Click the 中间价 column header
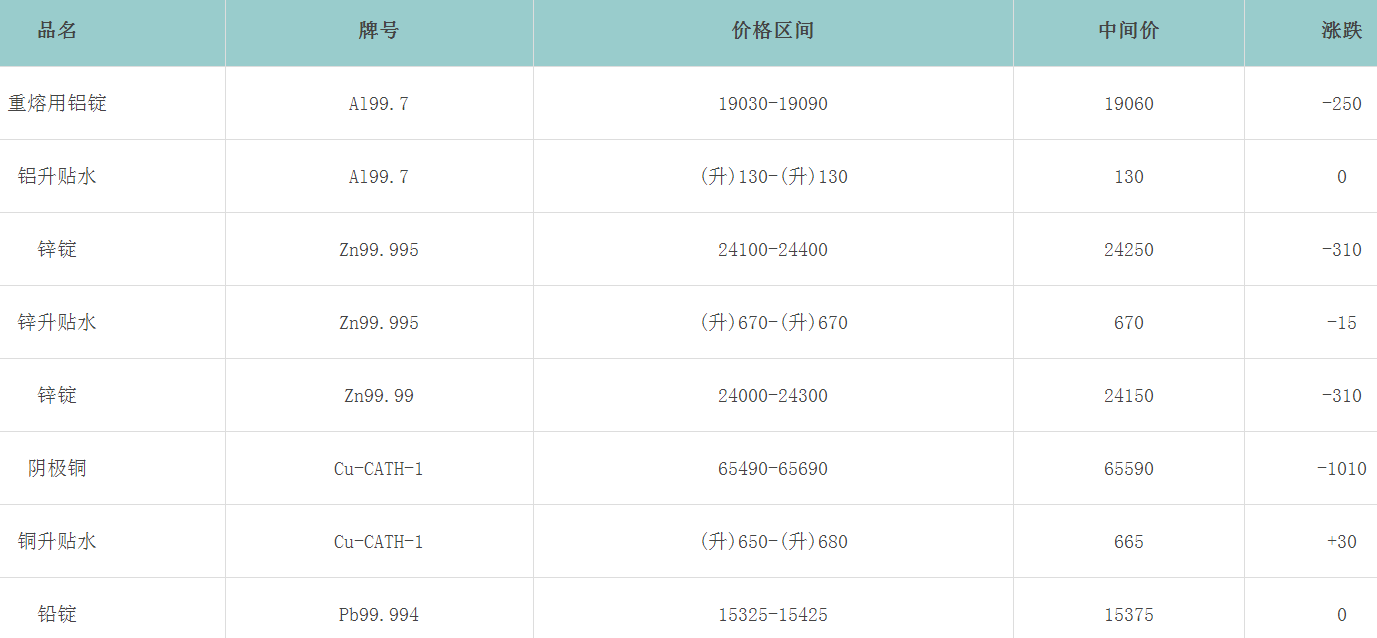 pos(1128,31)
